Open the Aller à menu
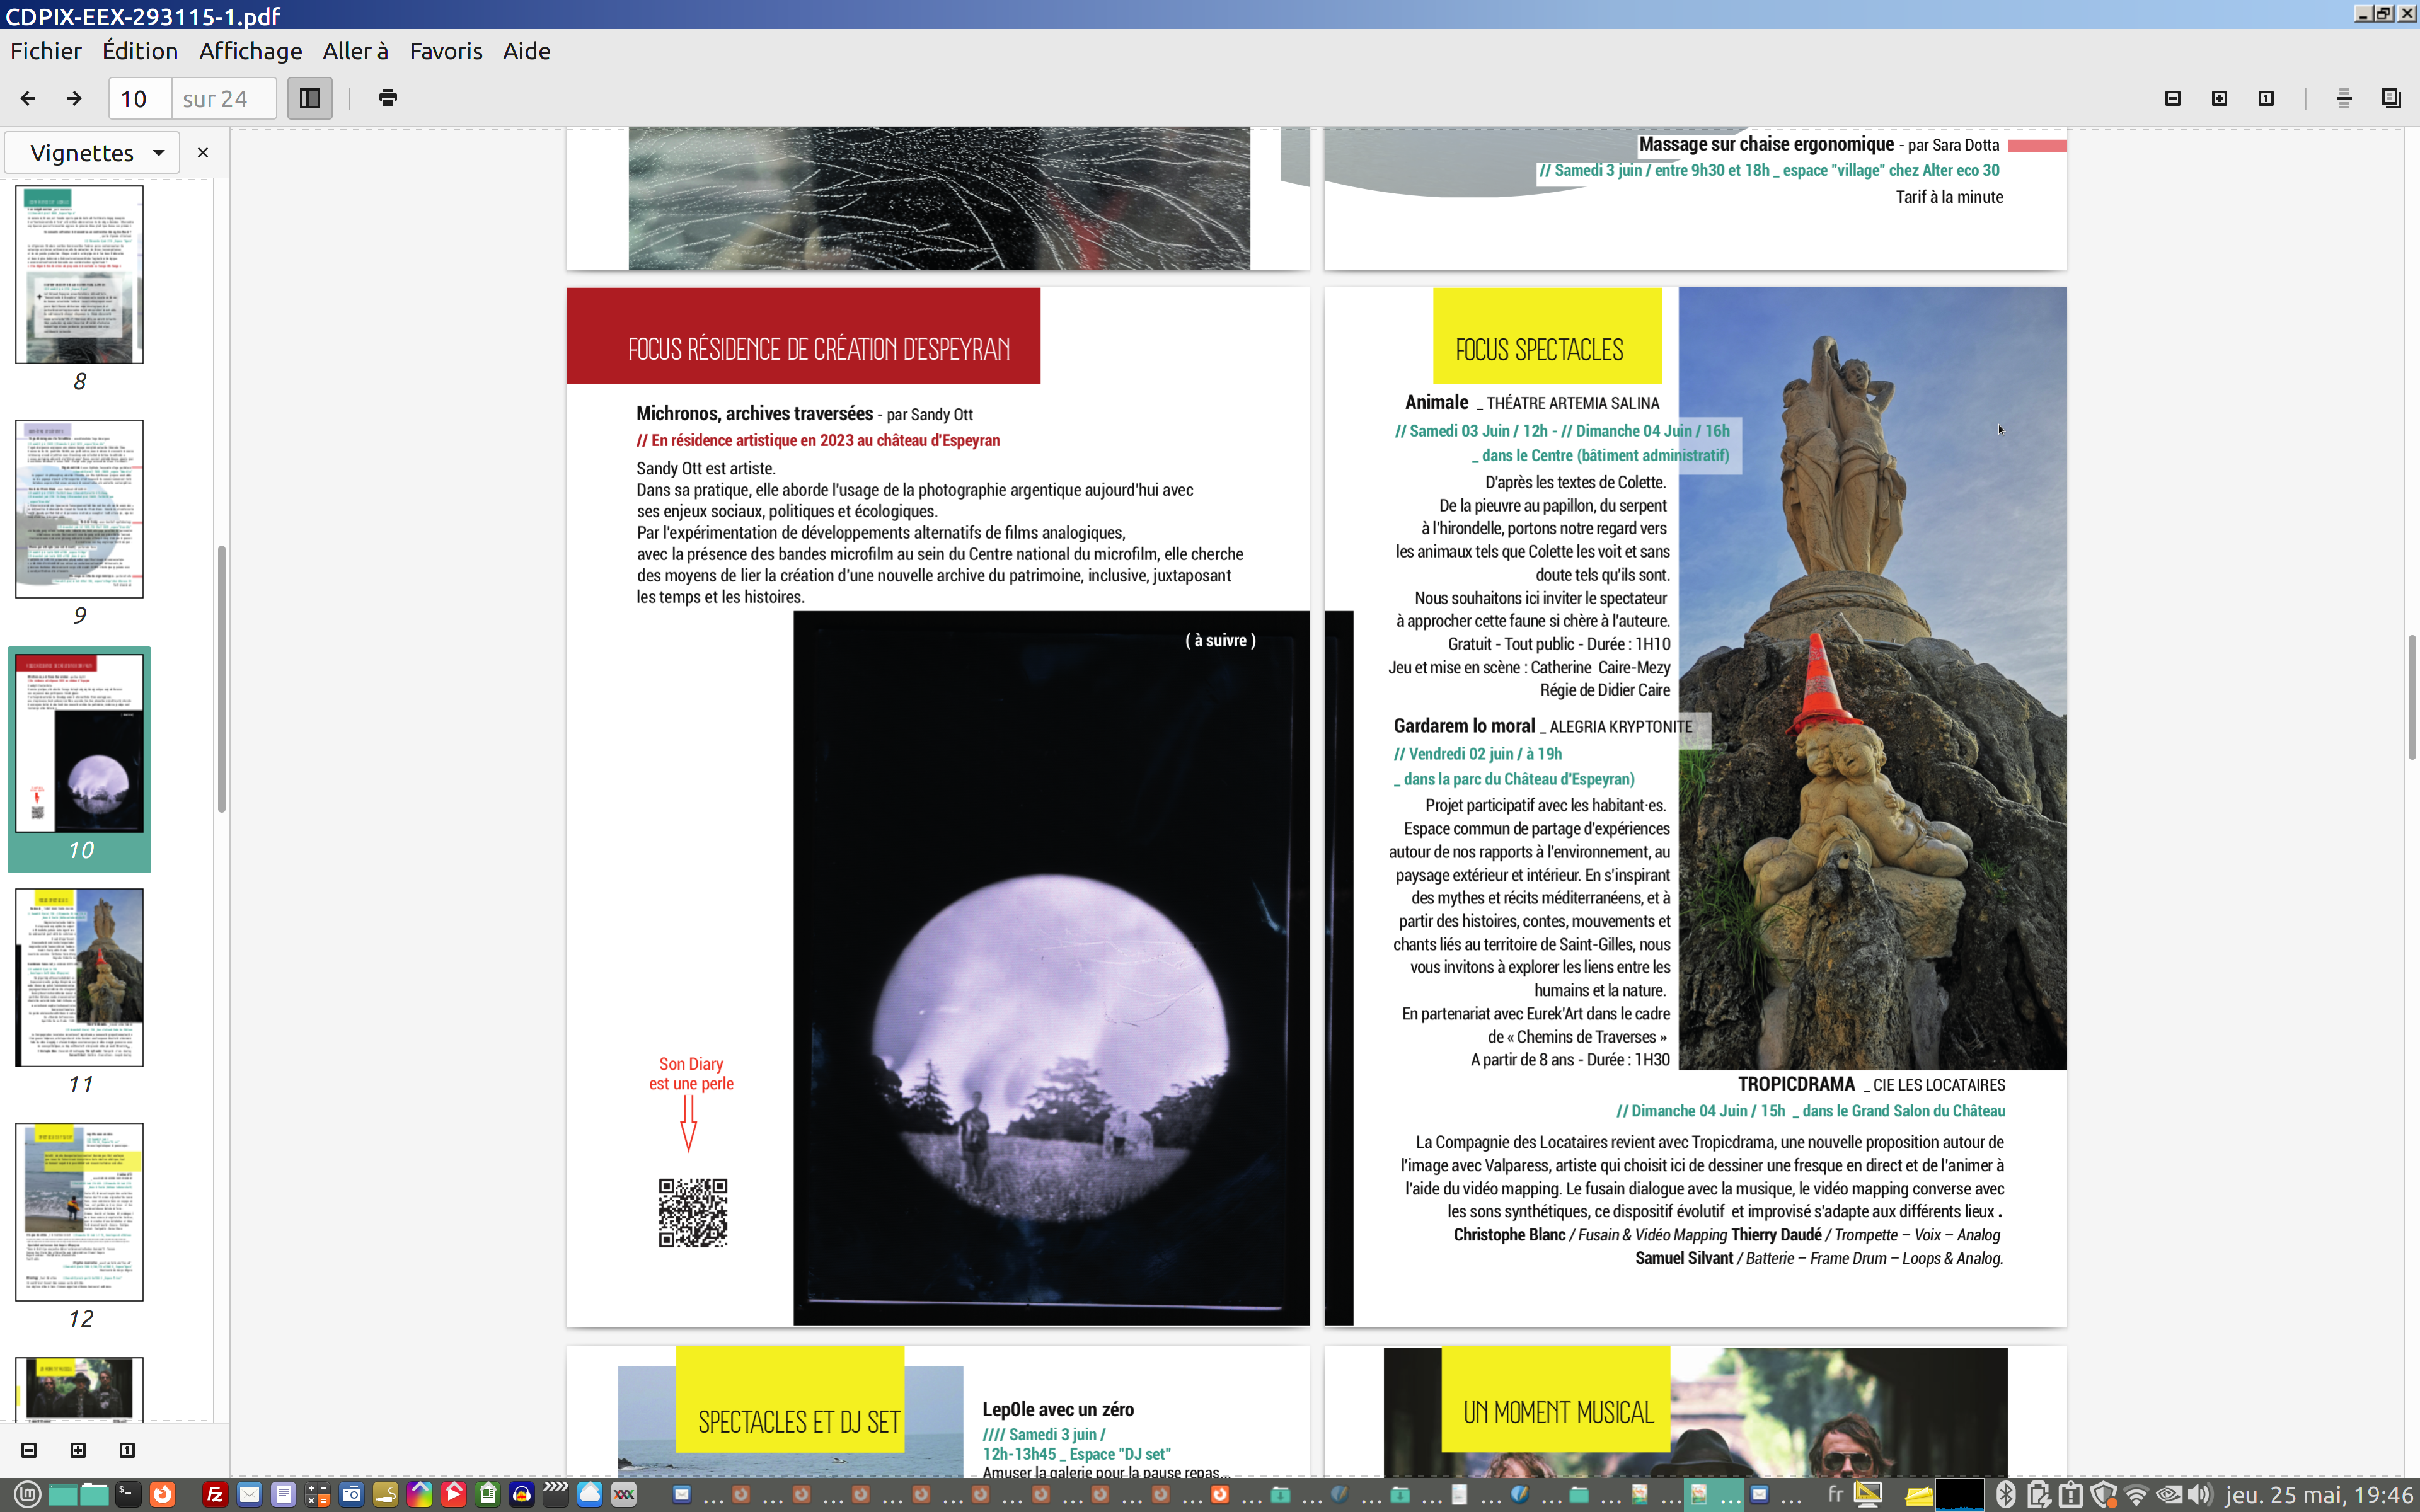The image size is (2420, 1512). (355, 51)
